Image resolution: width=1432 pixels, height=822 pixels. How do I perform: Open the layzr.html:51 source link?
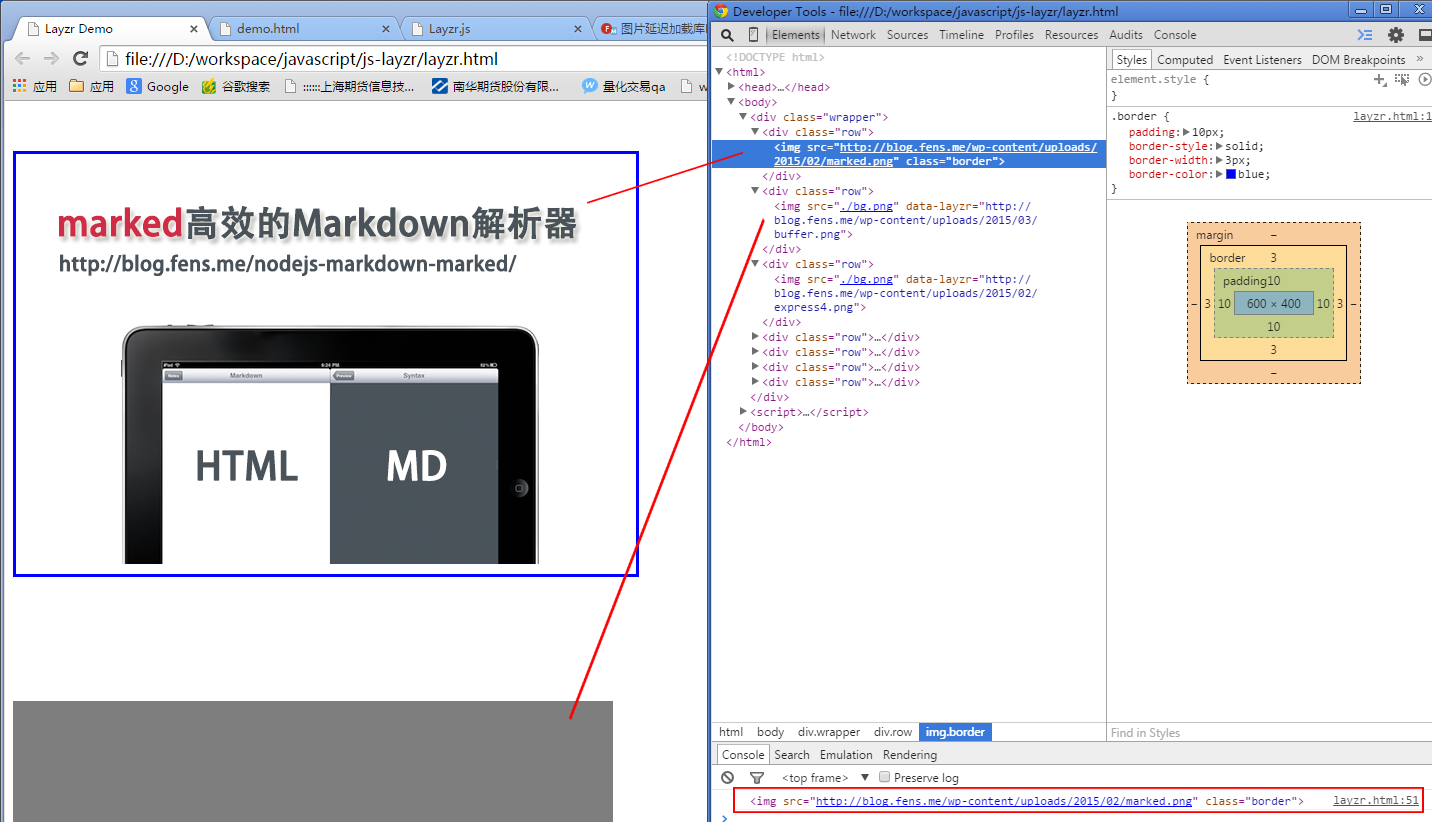1376,800
